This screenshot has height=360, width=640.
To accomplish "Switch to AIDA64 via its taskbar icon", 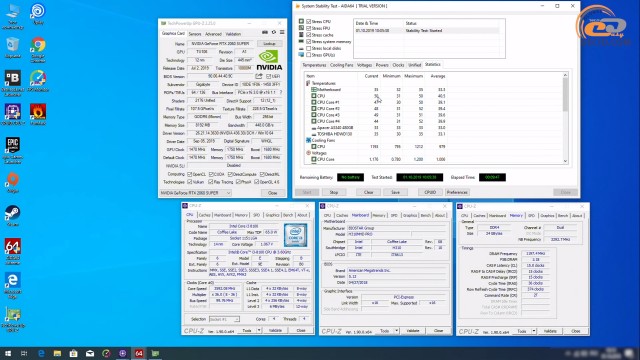I will (139, 353).
